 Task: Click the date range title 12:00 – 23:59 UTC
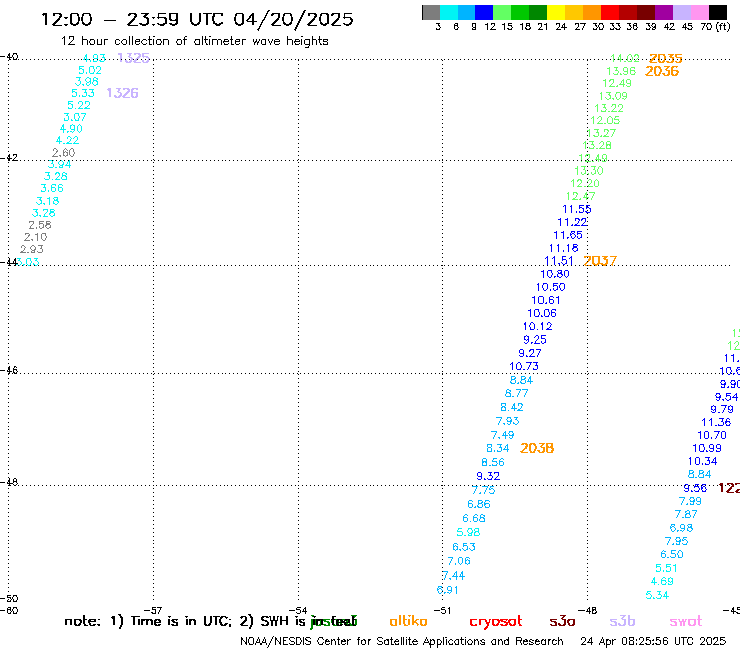(197, 19)
